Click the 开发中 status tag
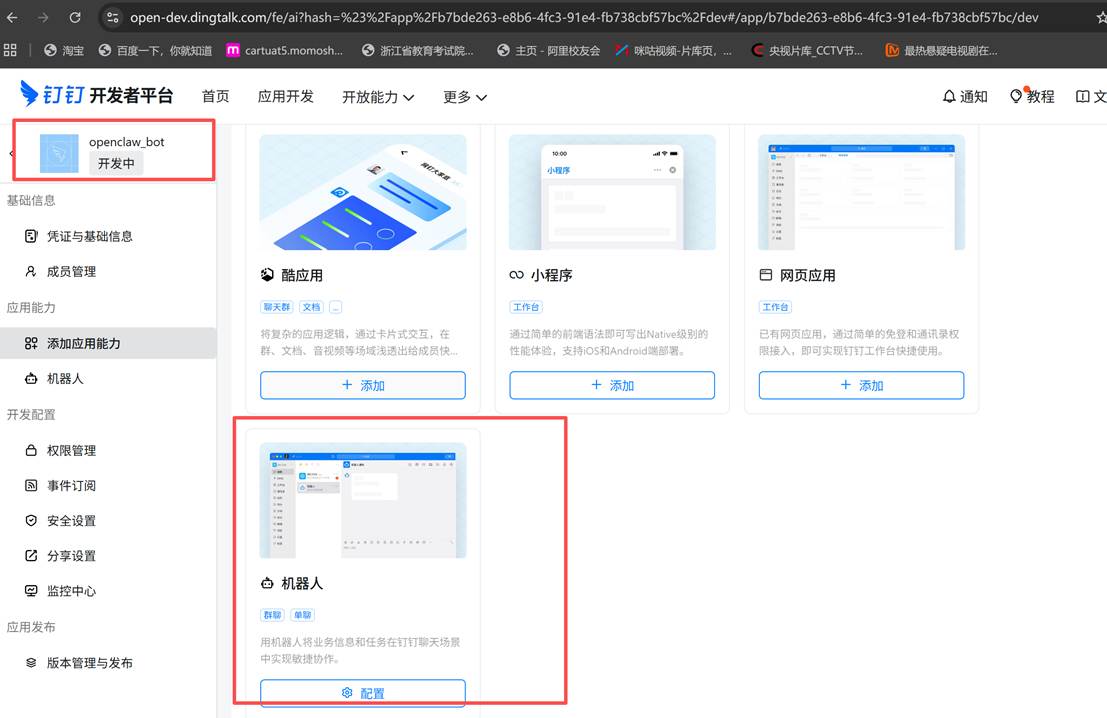 pyautogui.click(x=116, y=163)
